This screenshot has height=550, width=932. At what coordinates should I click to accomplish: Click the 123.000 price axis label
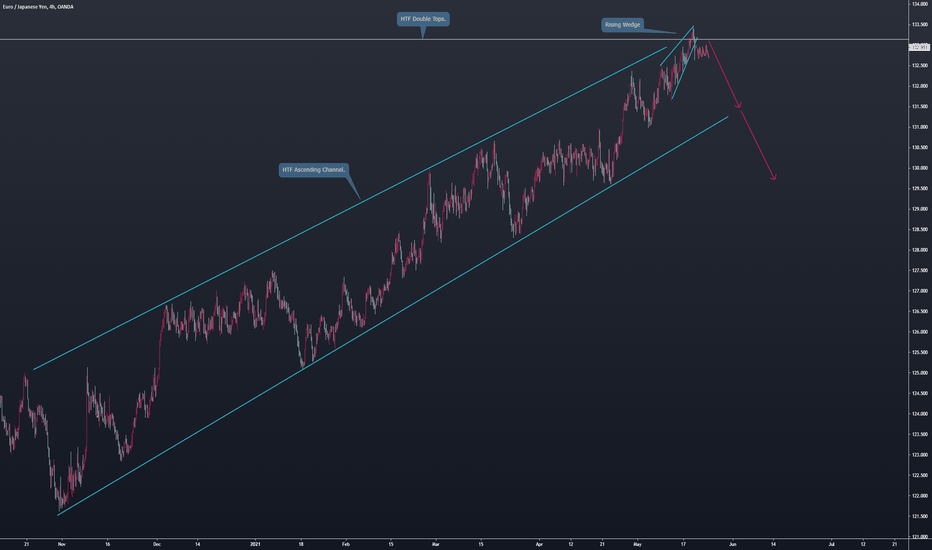coord(920,455)
